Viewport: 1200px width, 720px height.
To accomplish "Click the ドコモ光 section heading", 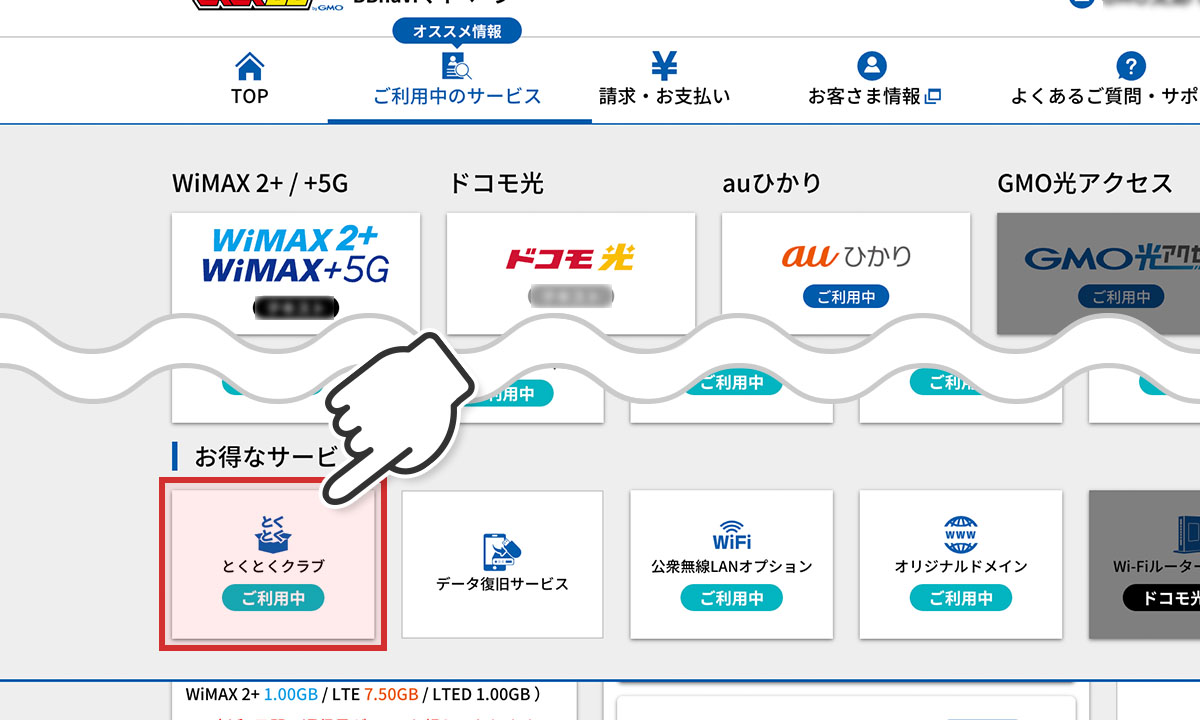I will pyautogui.click(x=495, y=184).
